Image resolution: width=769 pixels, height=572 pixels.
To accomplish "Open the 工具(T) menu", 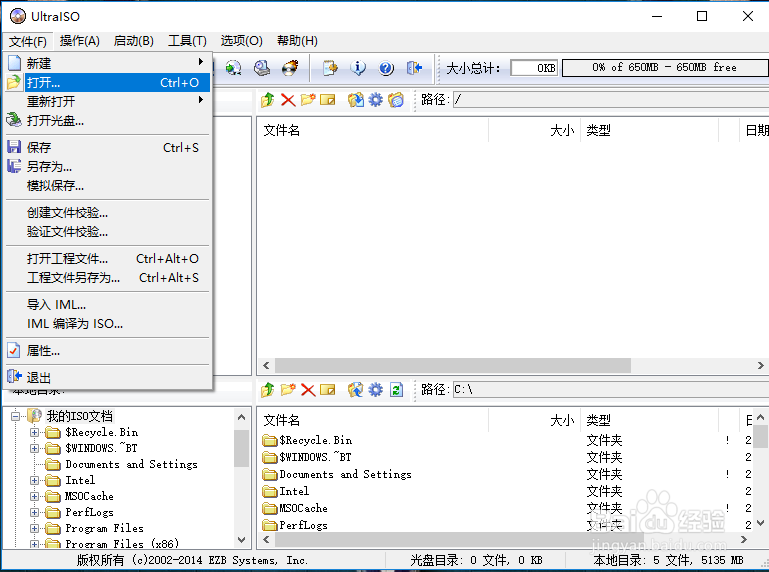I will tap(187, 41).
